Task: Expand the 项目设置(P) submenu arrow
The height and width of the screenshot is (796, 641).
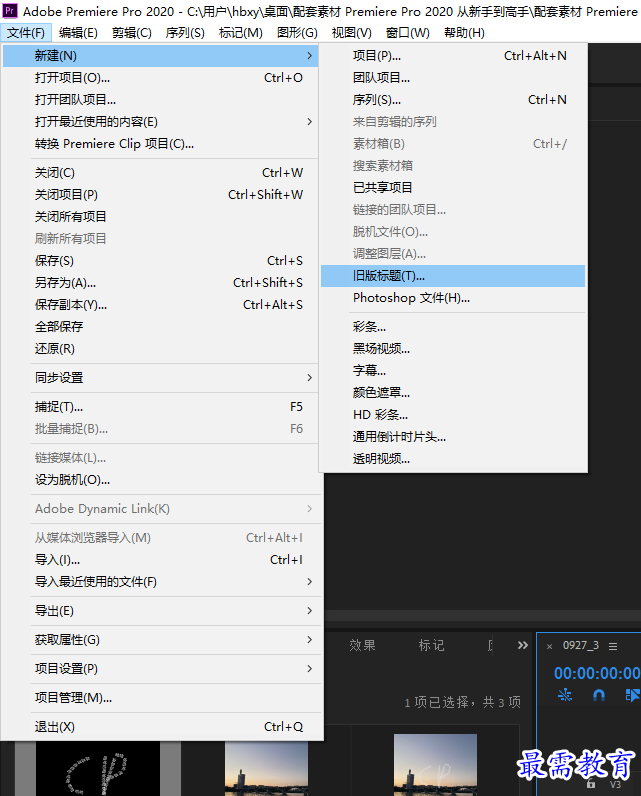Action: 310,669
